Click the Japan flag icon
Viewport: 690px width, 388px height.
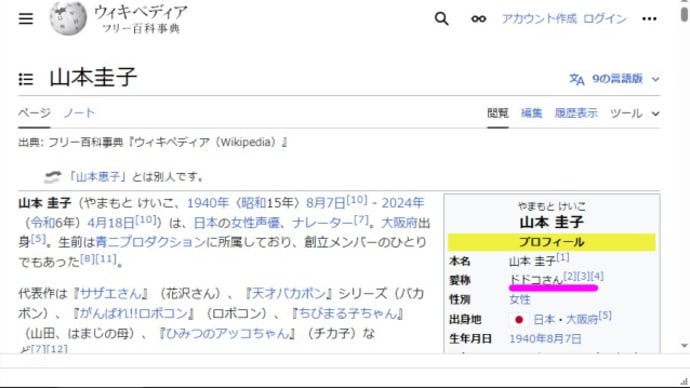coord(519,319)
